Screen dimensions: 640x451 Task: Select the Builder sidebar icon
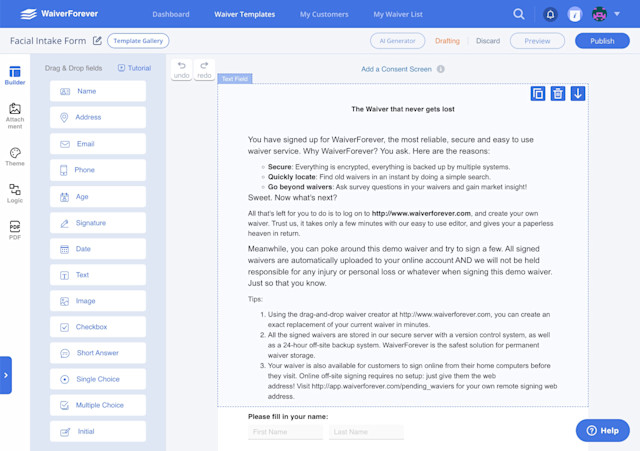tap(15, 76)
